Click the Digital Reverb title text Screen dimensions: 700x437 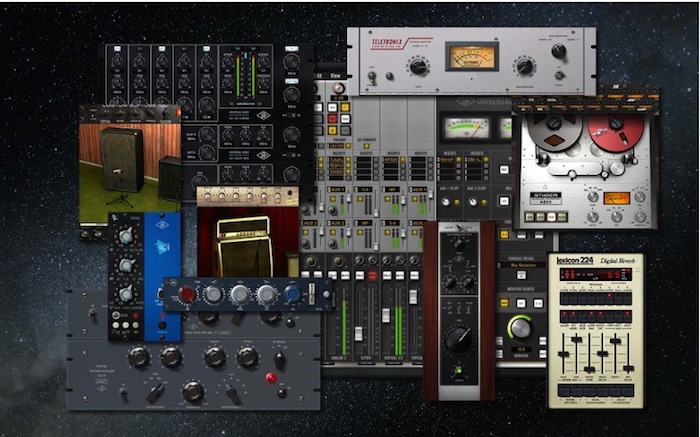click(617, 261)
